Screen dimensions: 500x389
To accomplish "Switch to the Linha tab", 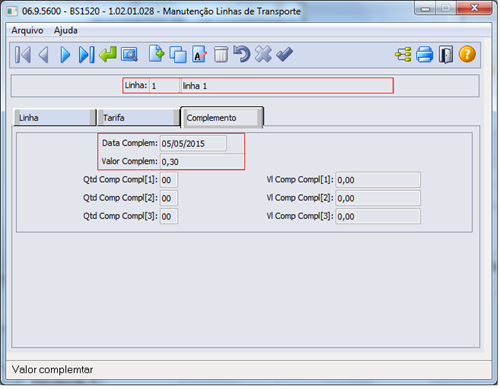I will pyautogui.click(x=55, y=118).
